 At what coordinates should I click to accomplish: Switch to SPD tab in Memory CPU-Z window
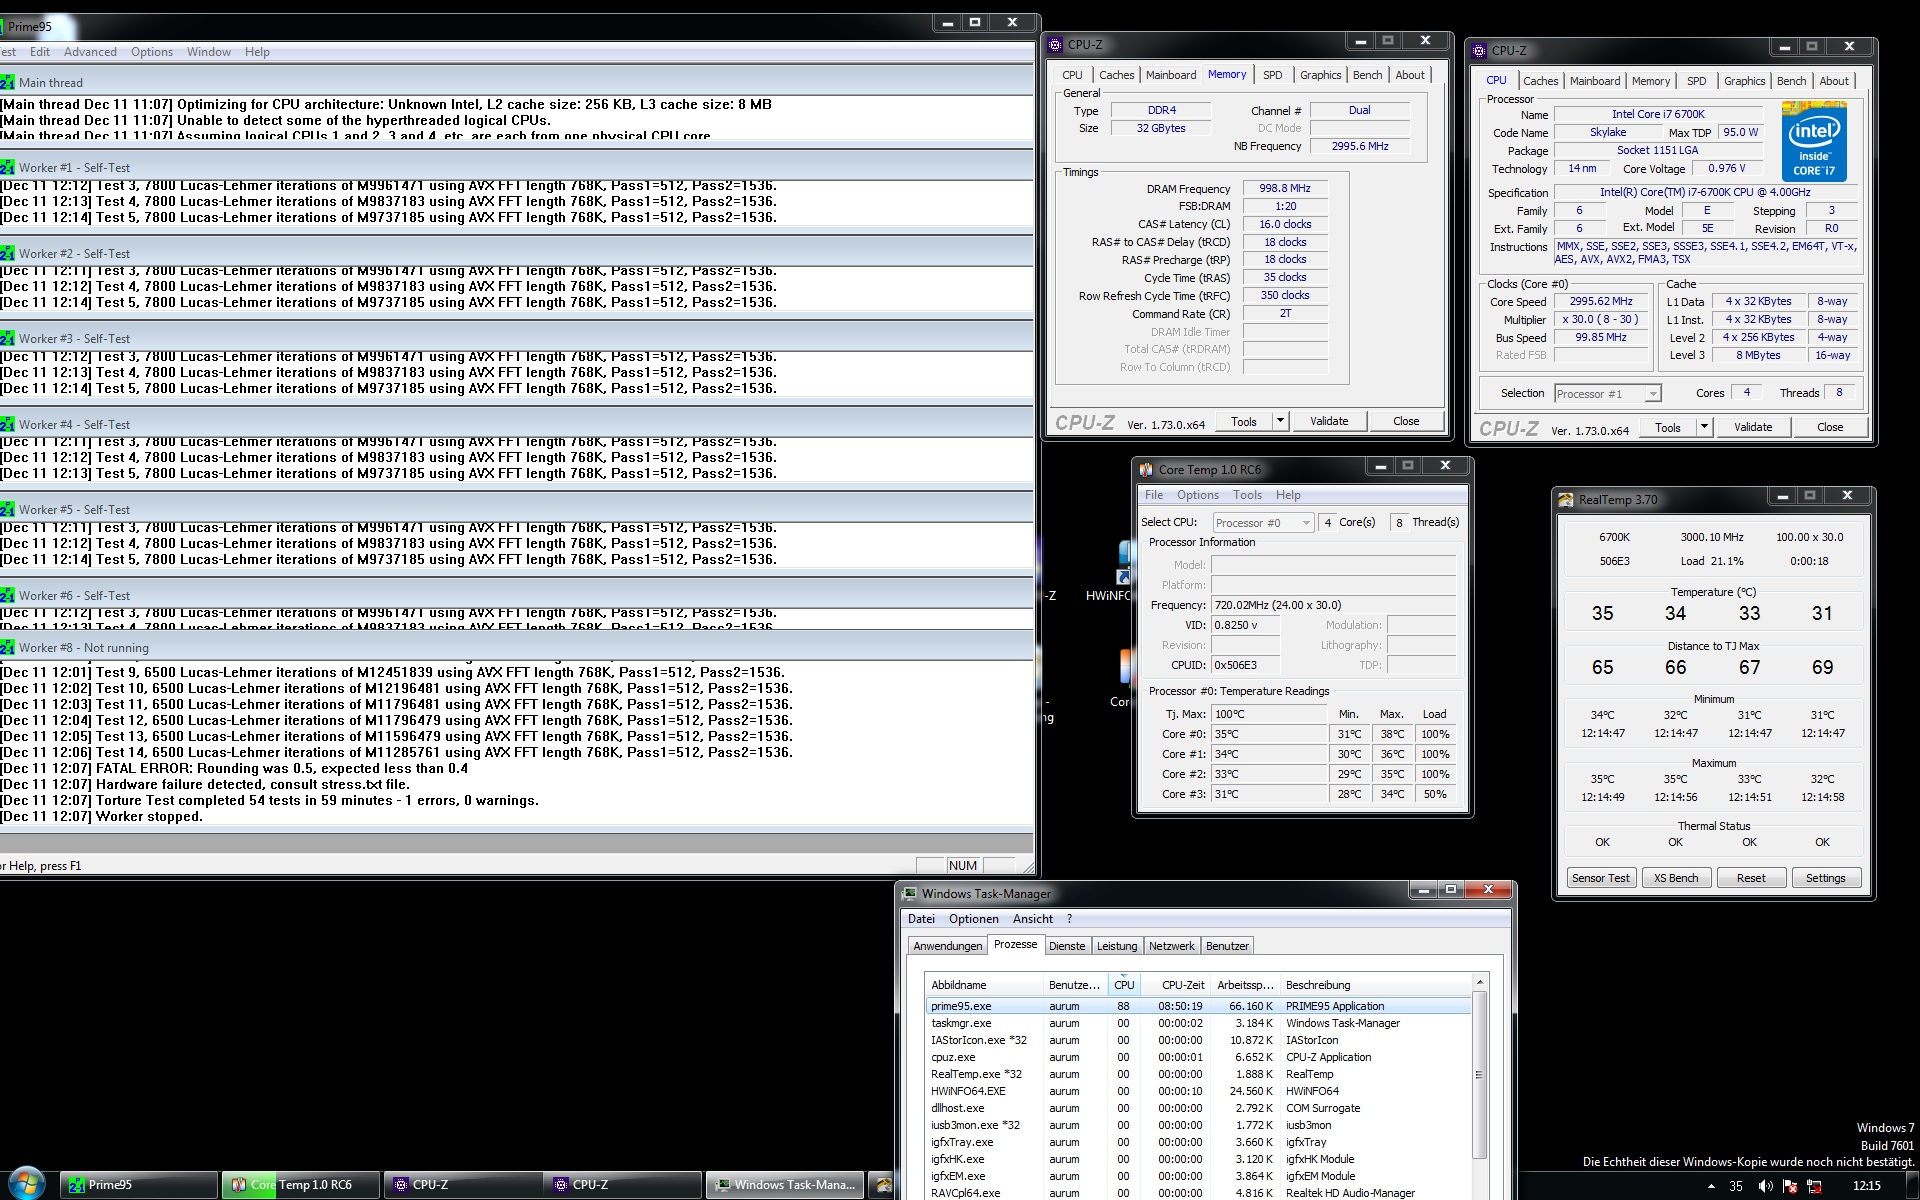(x=1272, y=75)
